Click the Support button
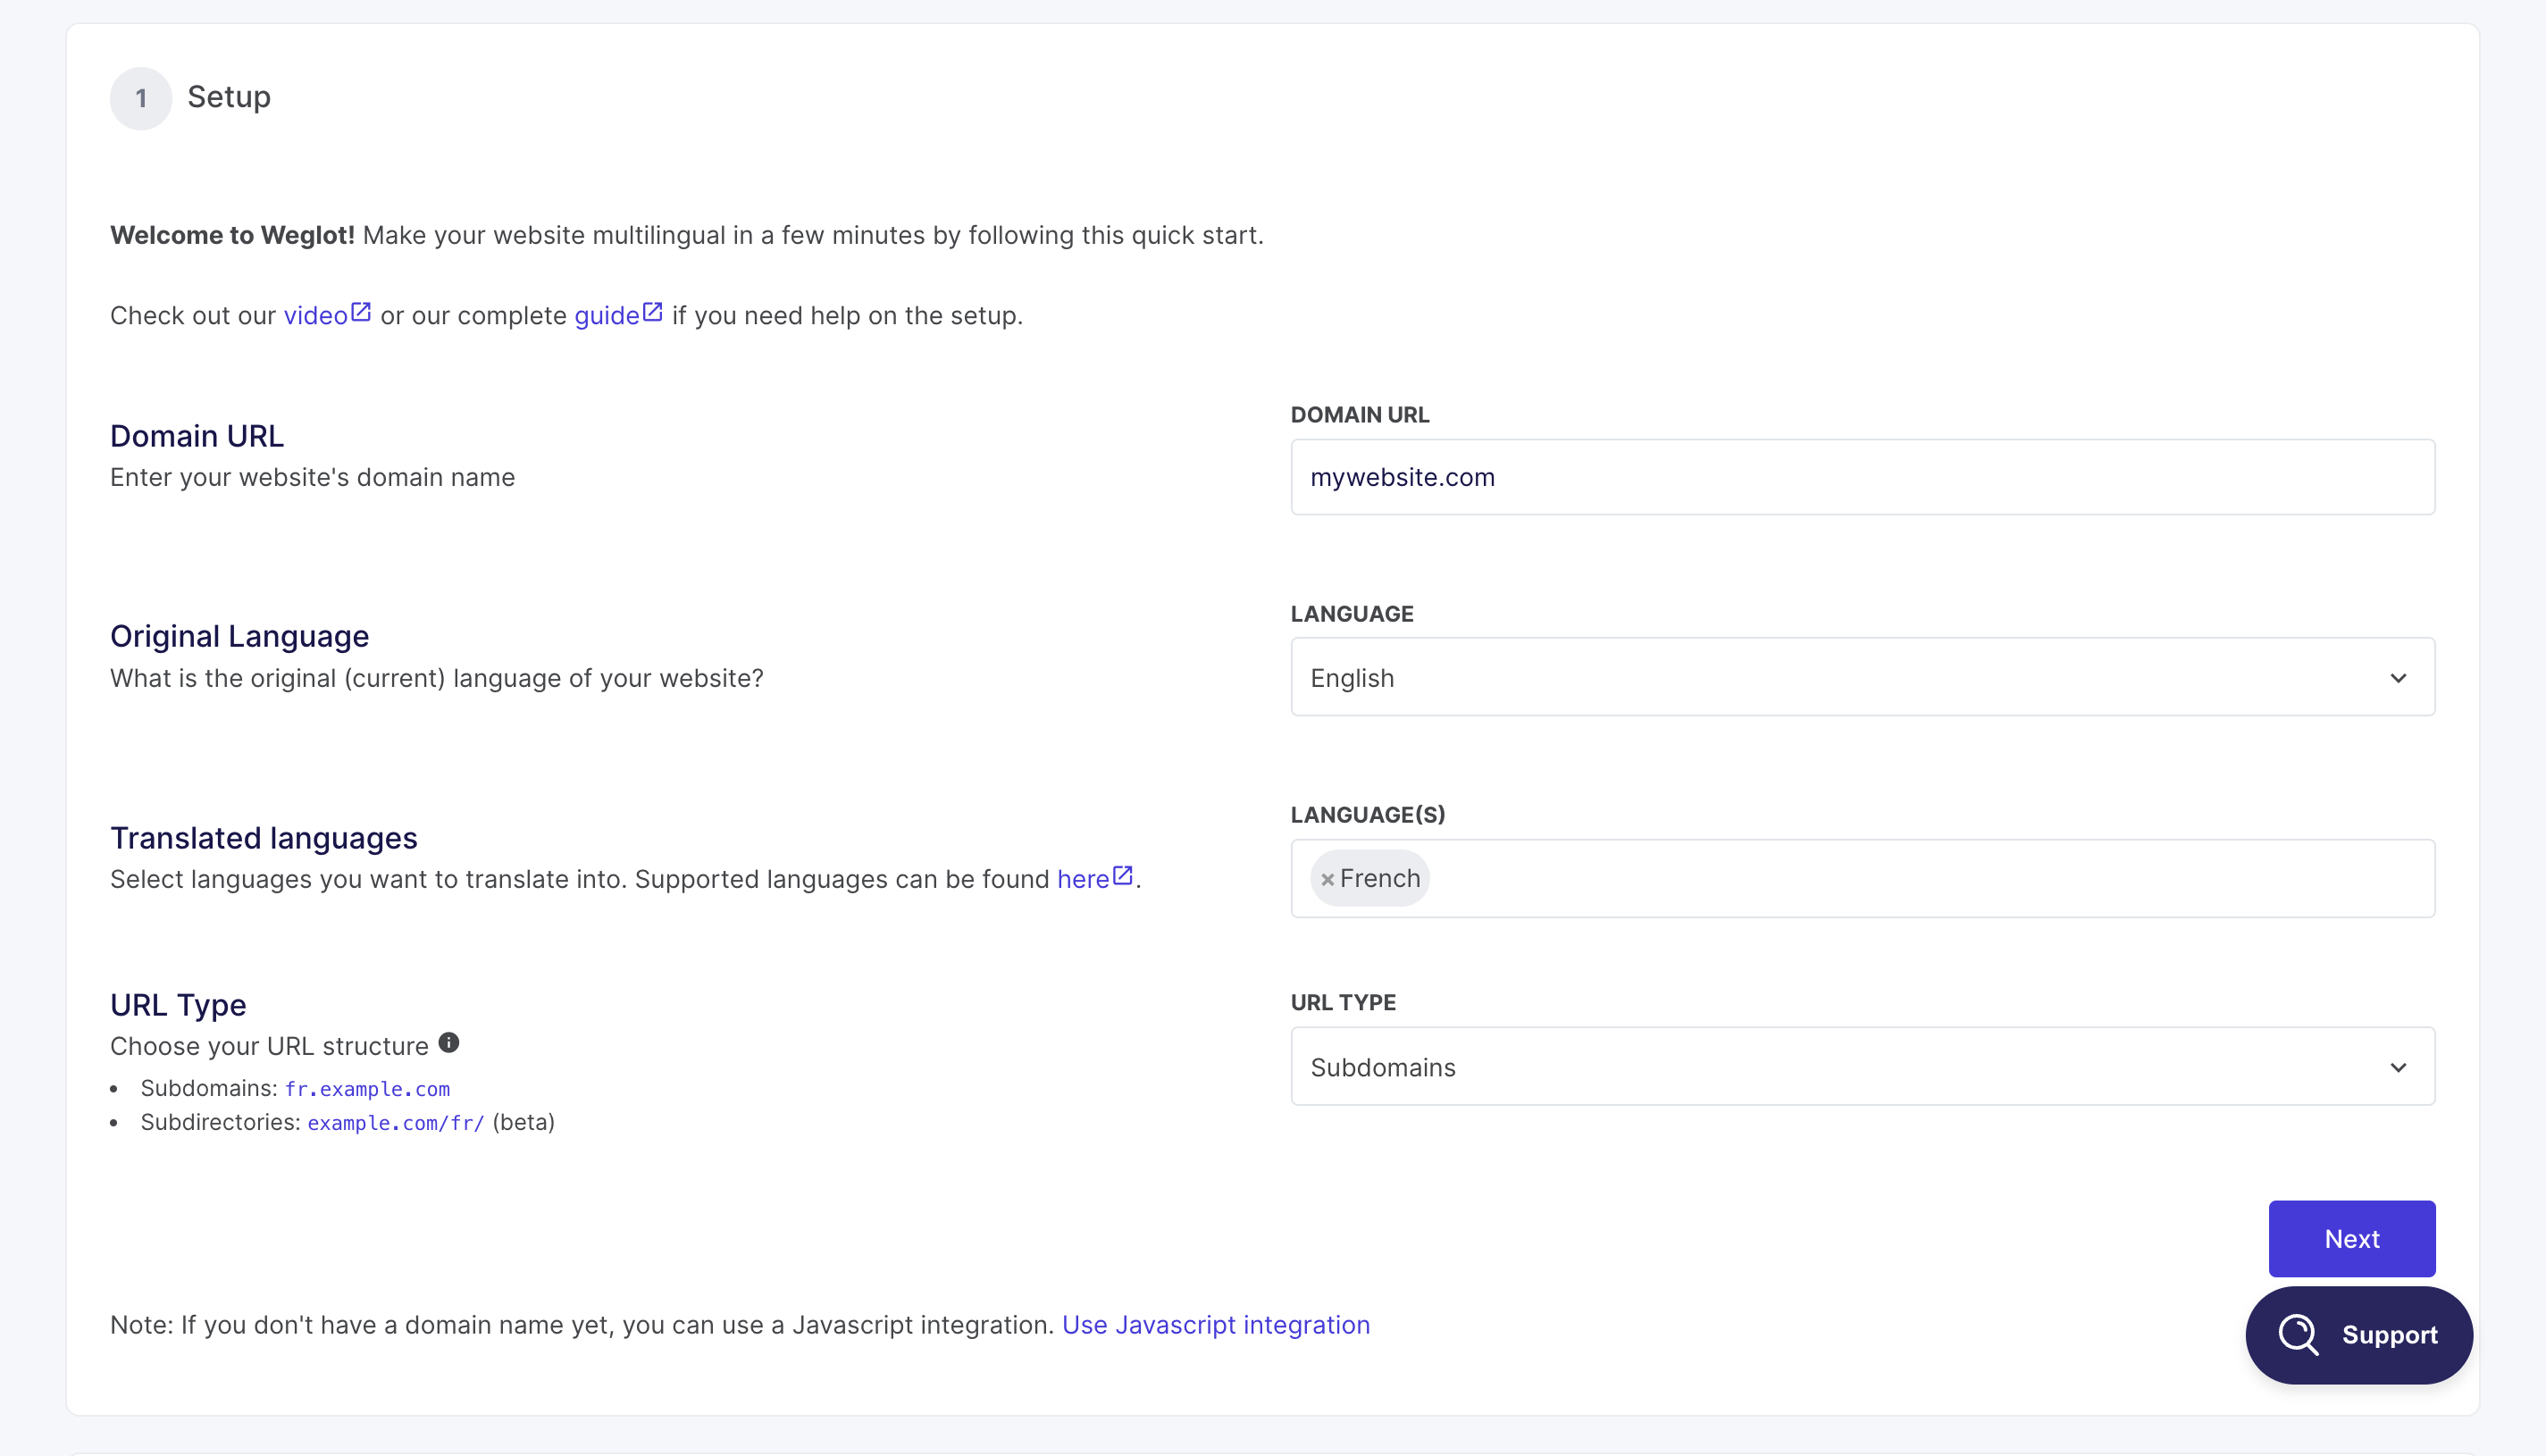This screenshot has width=2546, height=1456. (2360, 1335)
